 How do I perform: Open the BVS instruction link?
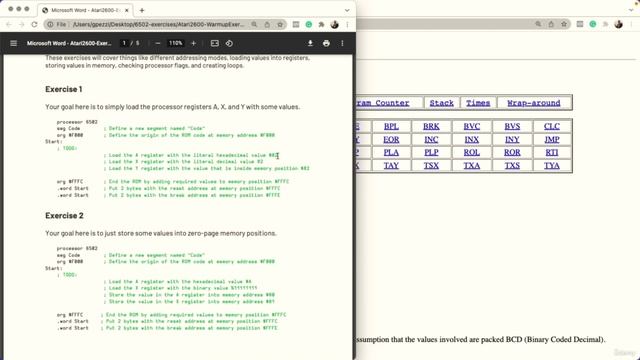pos(512,127)
